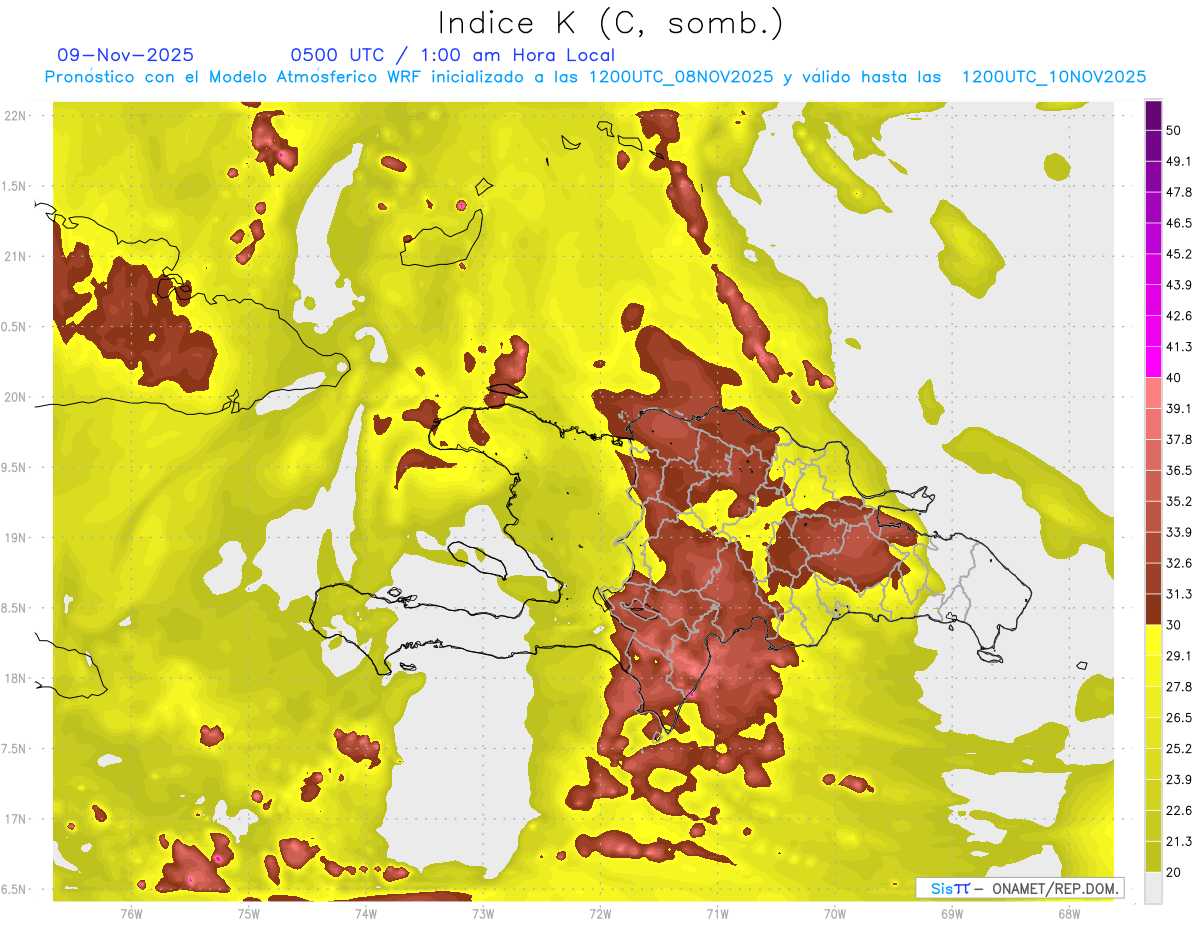This screenshot has width=1200, height=927.
Task: Pick the magenta swatch between 40 and 41.3
Action: pyautogui.click(x=1153, y=361)
